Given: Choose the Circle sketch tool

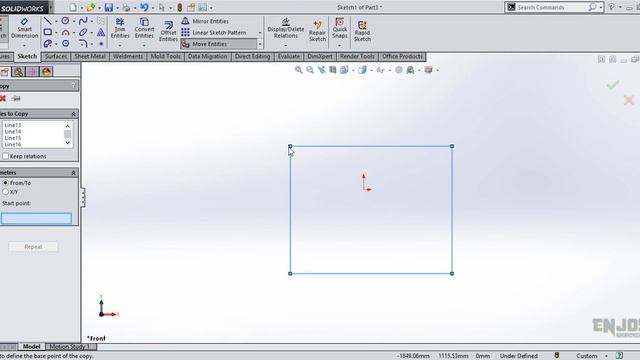Looking at the screenshot, I should (65, 21).
